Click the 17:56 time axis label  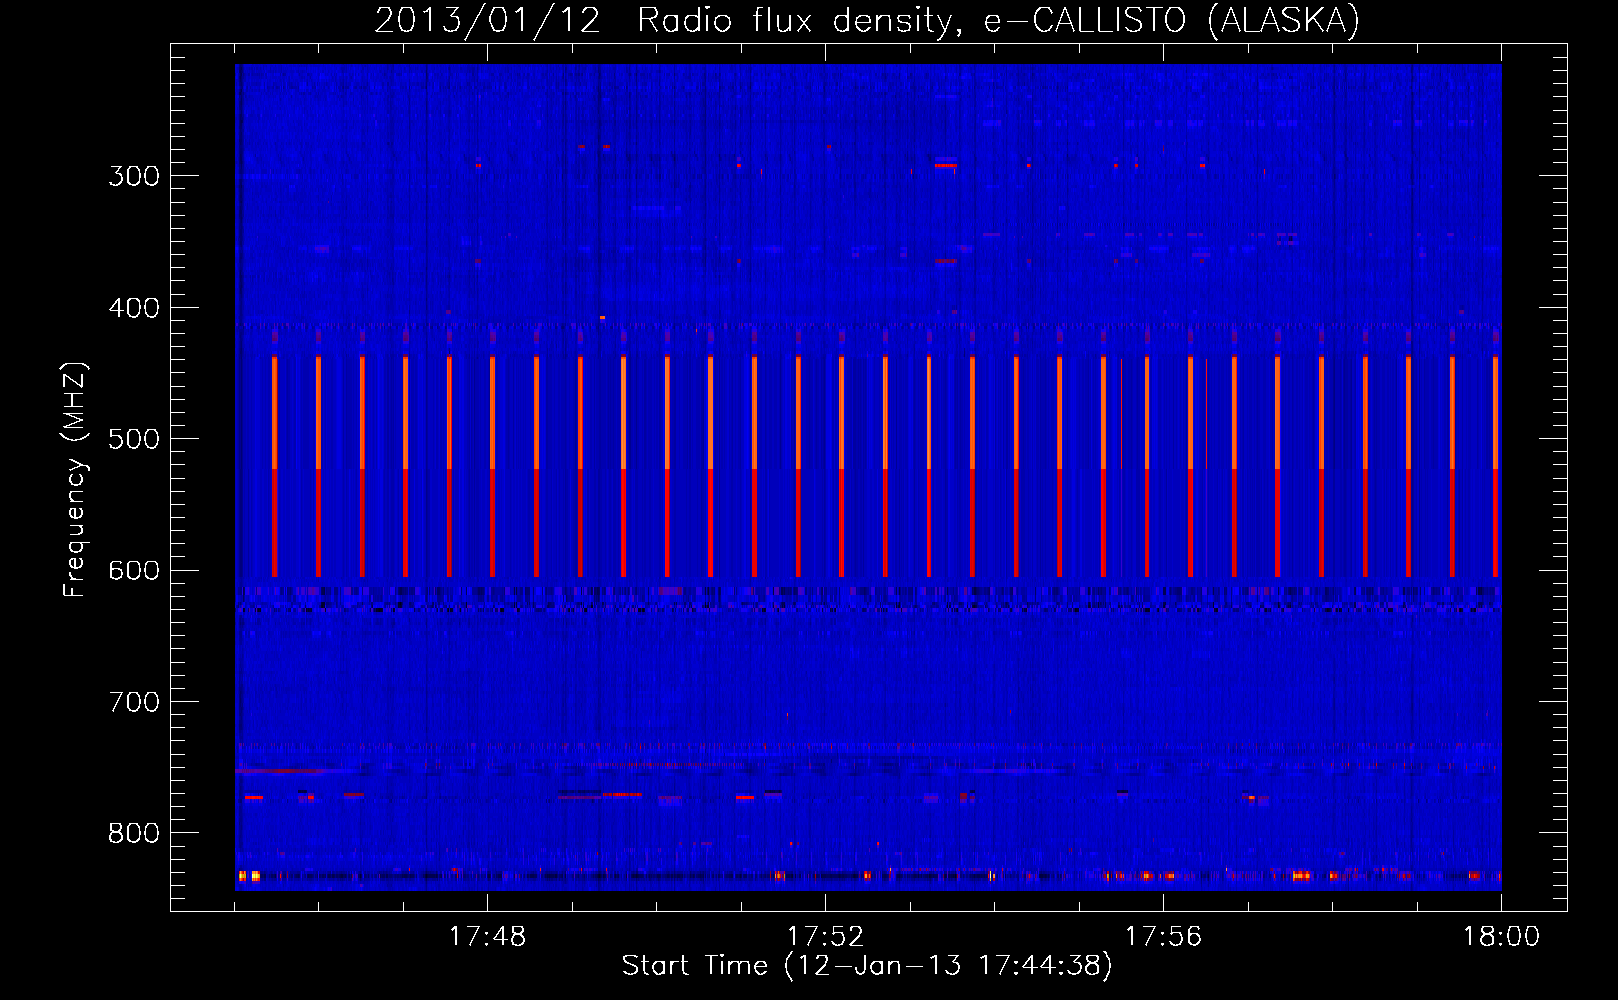point(1163,937)
